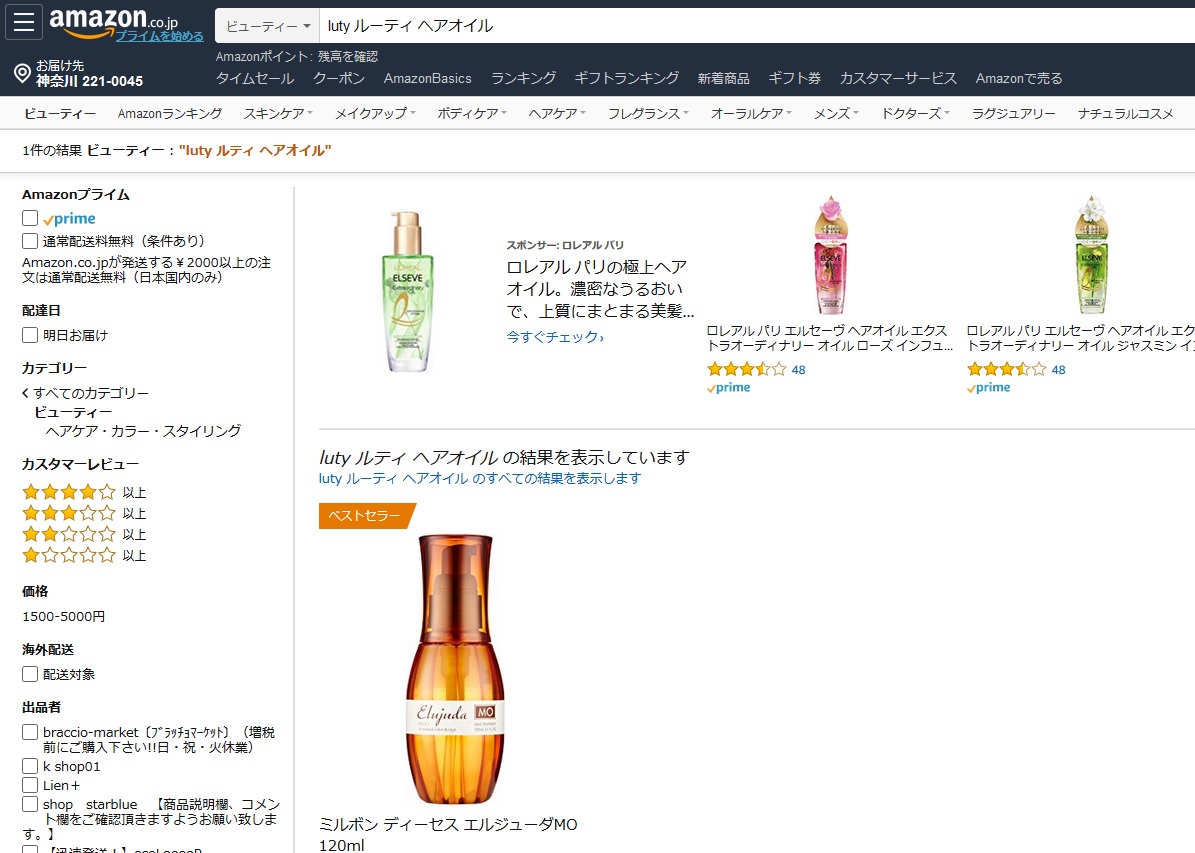1195x853 pixels.
Task: Click ビューティー in the category tree
Action: pos(73,412)
